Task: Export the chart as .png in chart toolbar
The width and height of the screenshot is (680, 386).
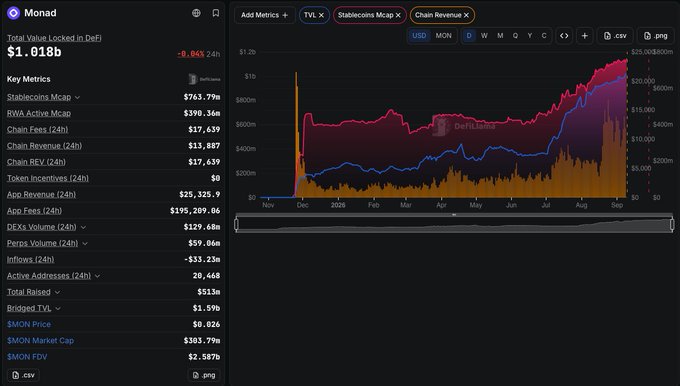Action: [655, 36]
